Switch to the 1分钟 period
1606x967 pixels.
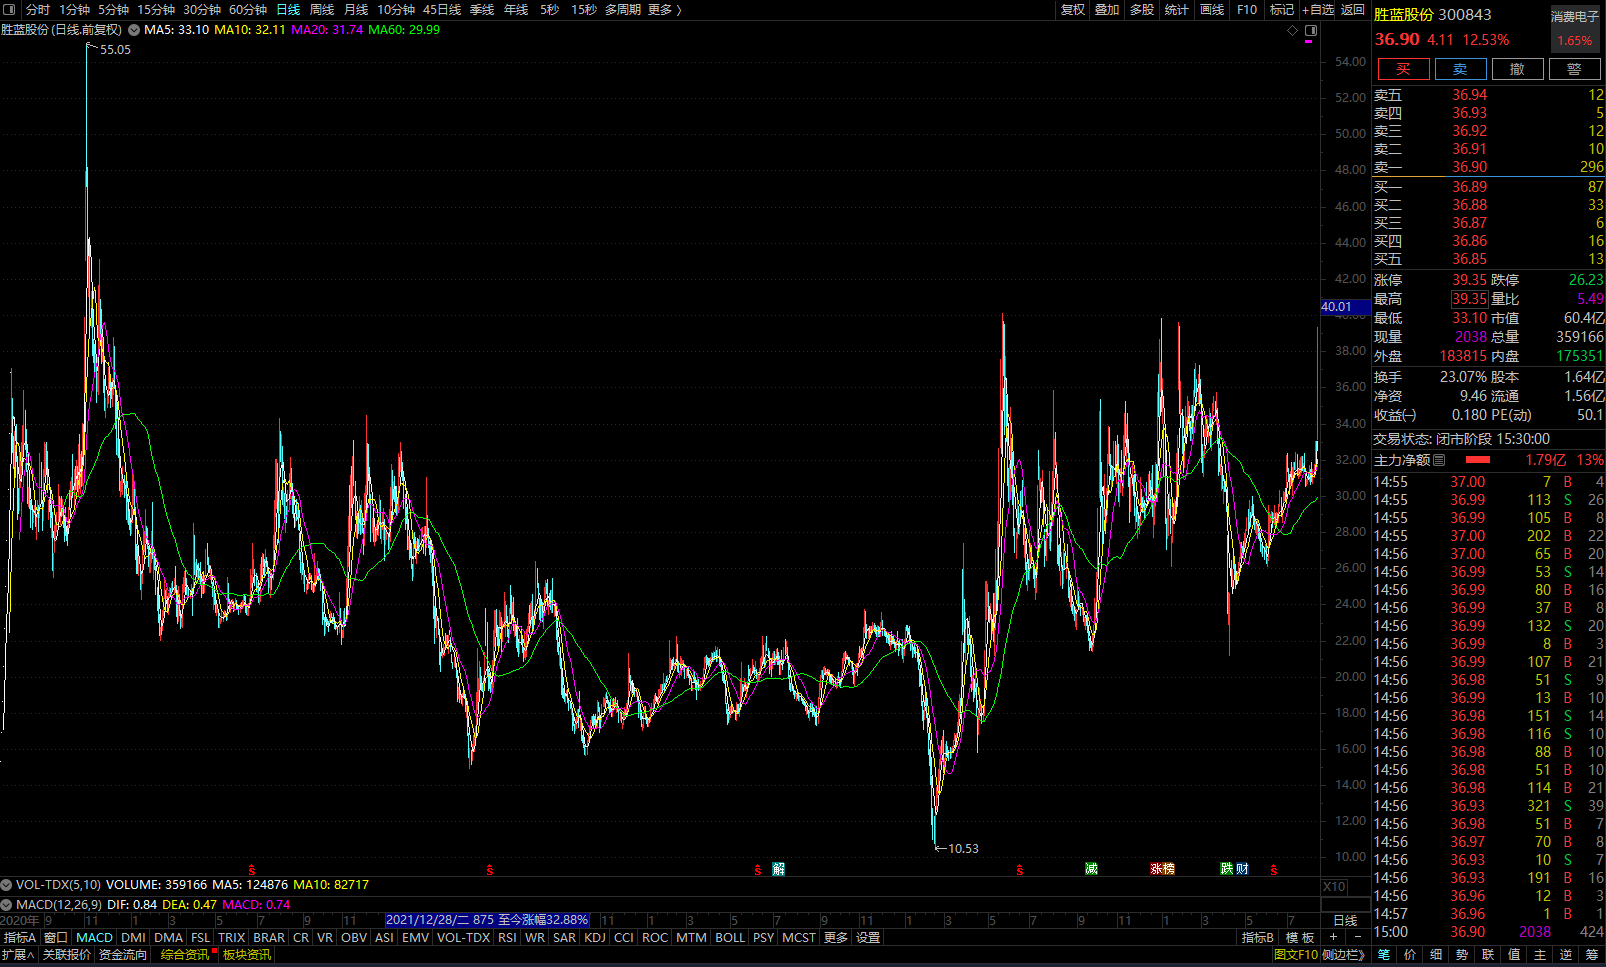pyautogui.click(x=74, y=9)
